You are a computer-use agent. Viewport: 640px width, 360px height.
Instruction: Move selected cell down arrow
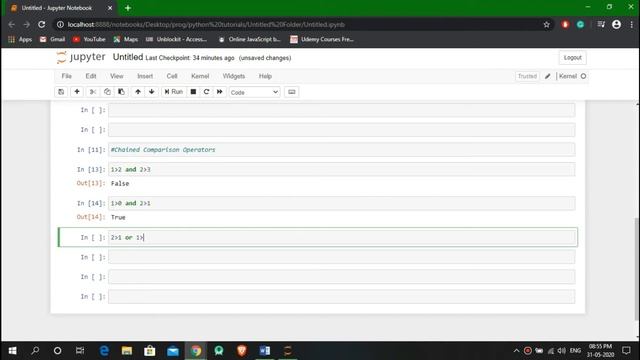[x=151, y=92]
